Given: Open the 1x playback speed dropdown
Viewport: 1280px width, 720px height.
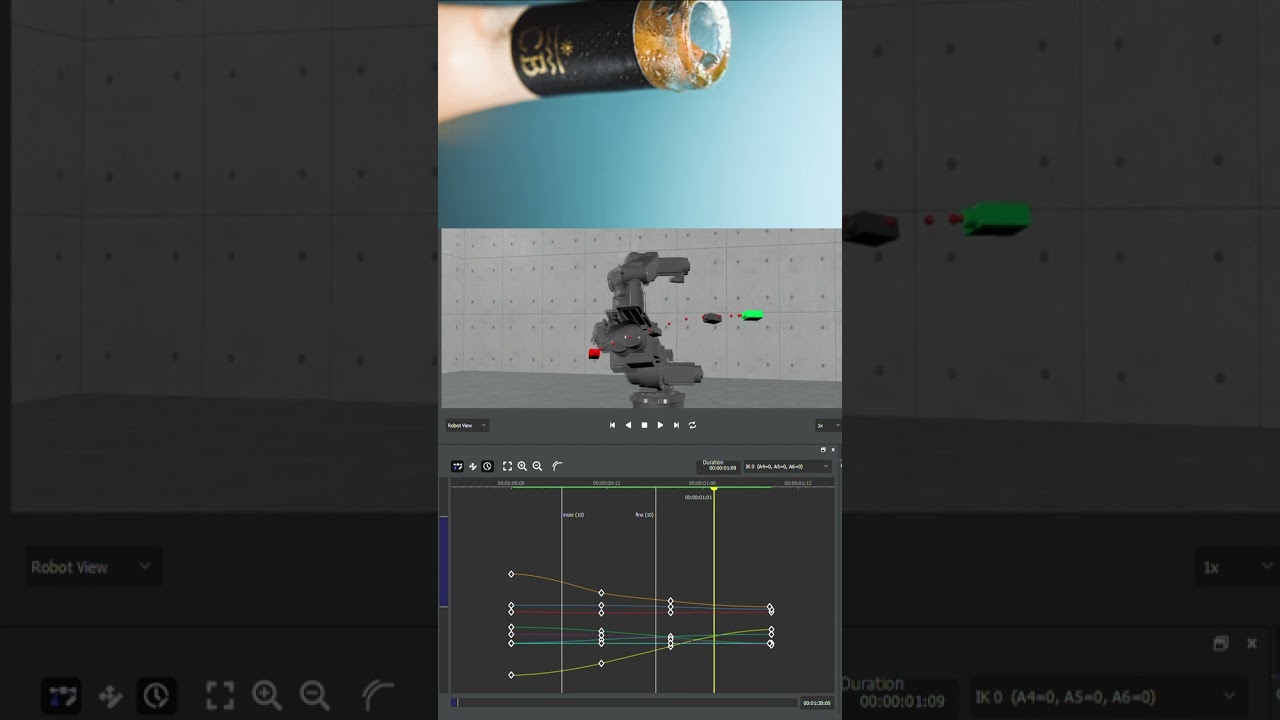Looking at the screenshot, I should [828, 426].
